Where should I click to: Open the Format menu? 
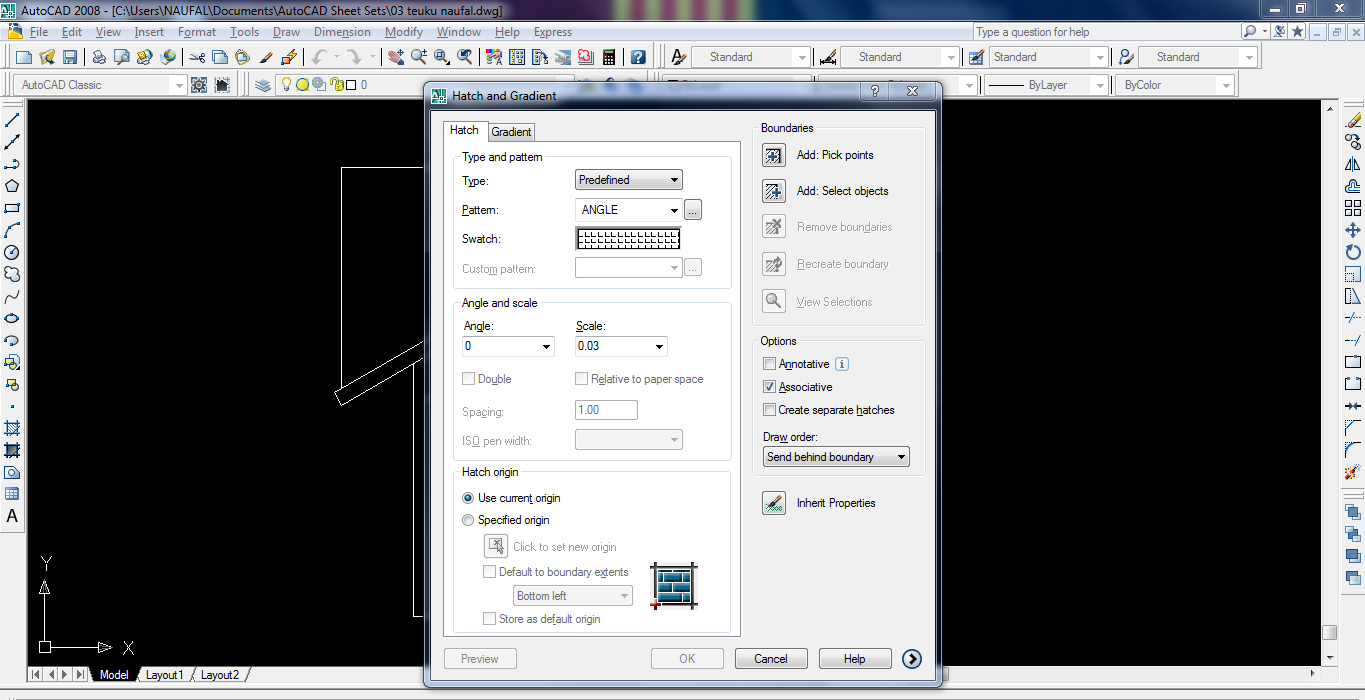[197, 32]
